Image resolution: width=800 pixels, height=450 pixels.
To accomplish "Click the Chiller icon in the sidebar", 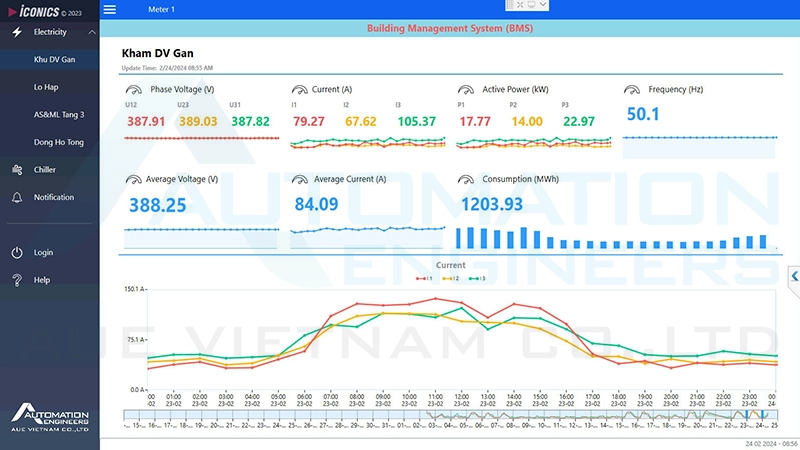I will pos(17,170).
